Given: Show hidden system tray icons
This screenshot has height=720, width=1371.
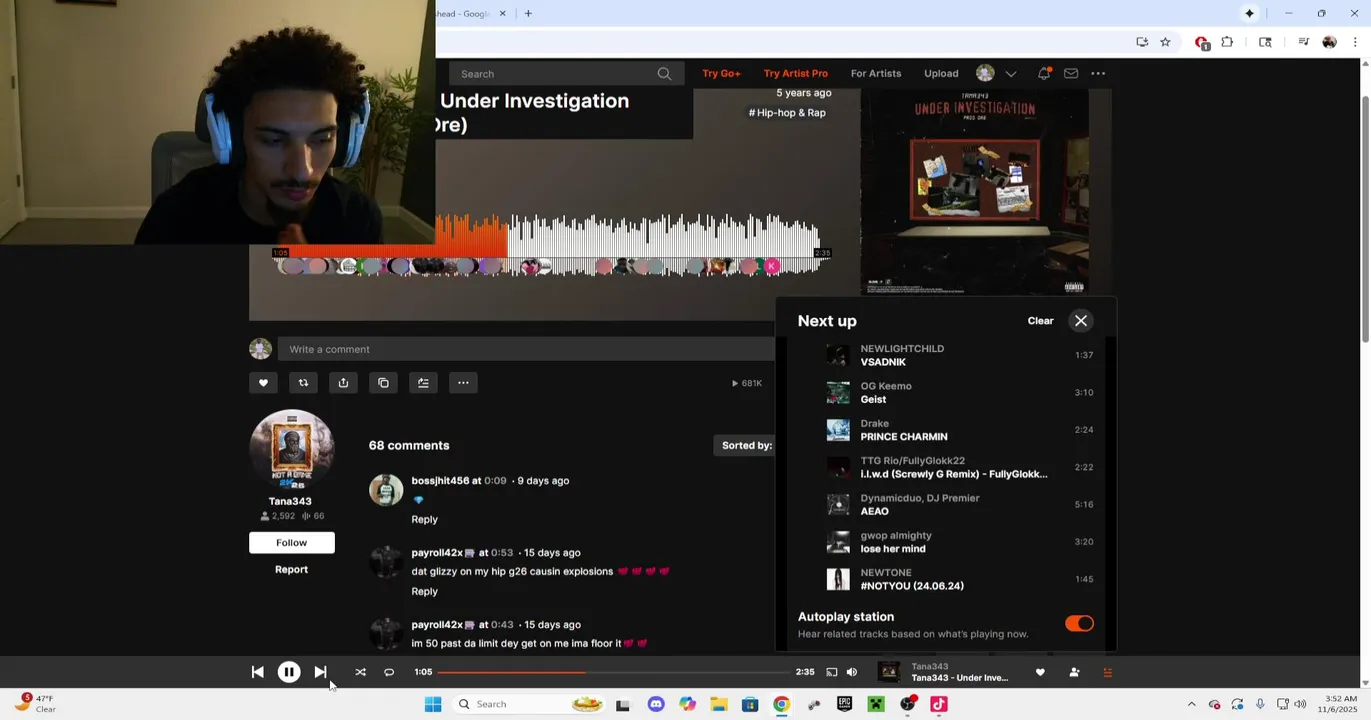Looking at the screenshot, I should click(1191, 704).
